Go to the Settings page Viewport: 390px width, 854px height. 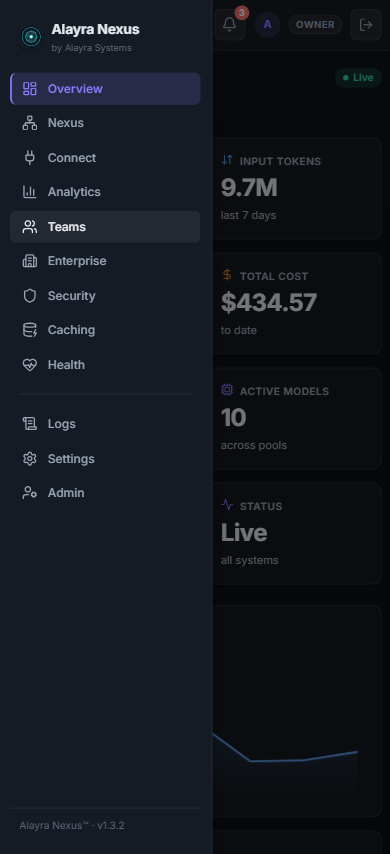[105, 459]
